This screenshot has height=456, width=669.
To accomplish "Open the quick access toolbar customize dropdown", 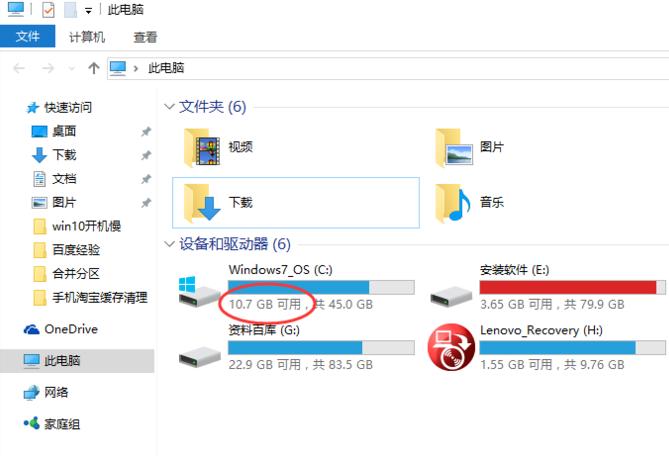I will (x=88, y=11).
